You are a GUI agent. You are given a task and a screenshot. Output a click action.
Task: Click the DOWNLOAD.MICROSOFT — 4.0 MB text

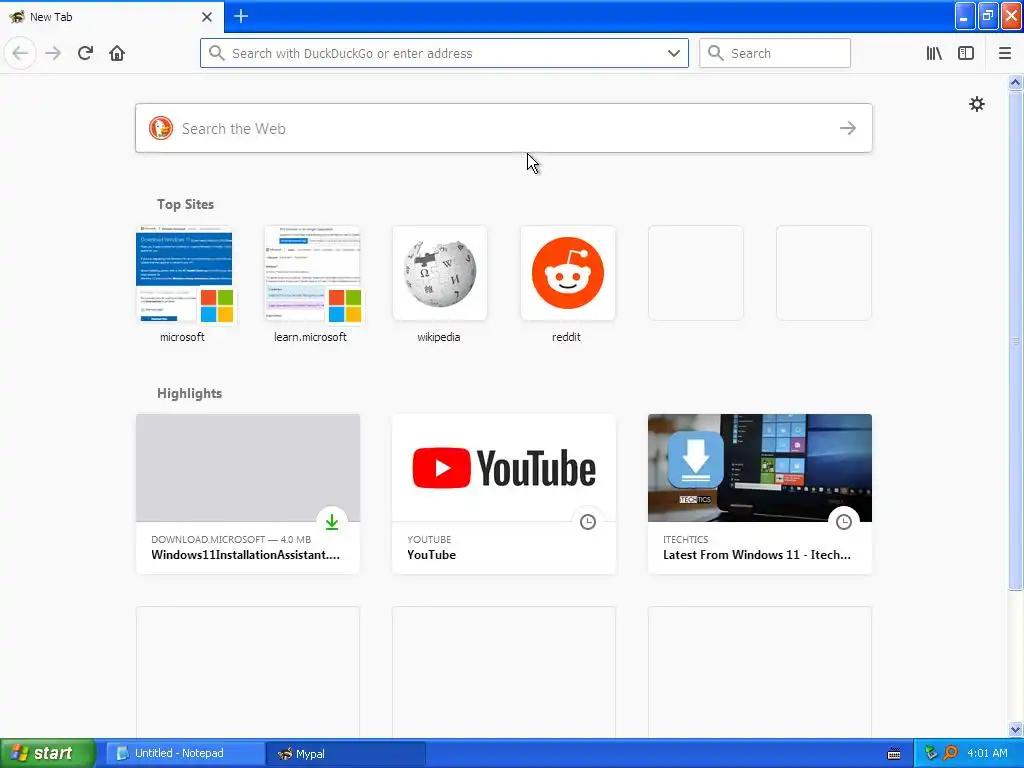pos(231,539)
